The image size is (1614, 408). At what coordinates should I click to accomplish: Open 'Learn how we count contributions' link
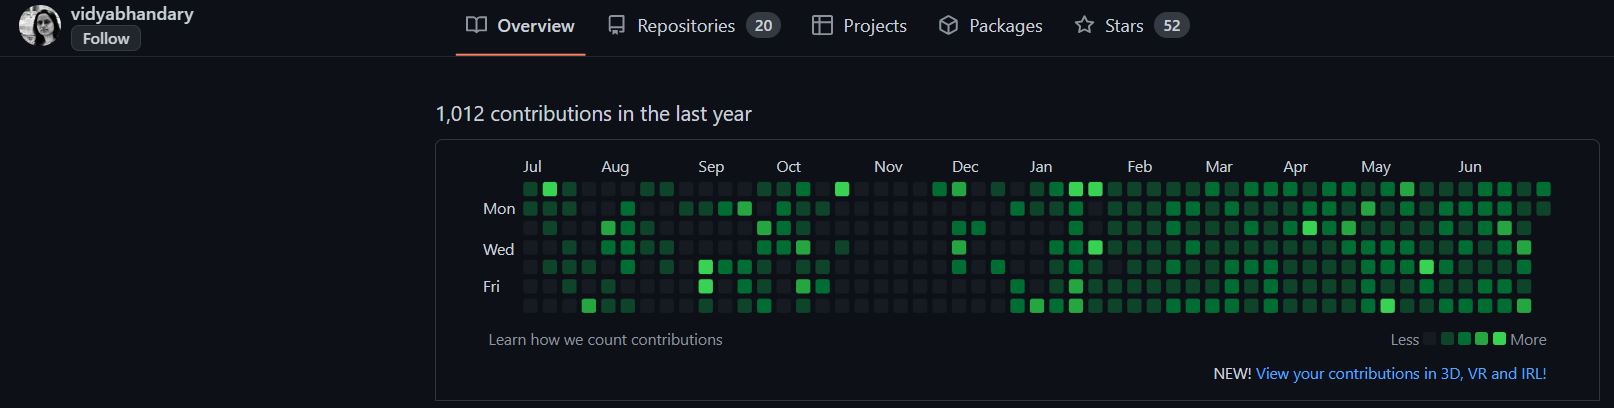tap(605, 340)
